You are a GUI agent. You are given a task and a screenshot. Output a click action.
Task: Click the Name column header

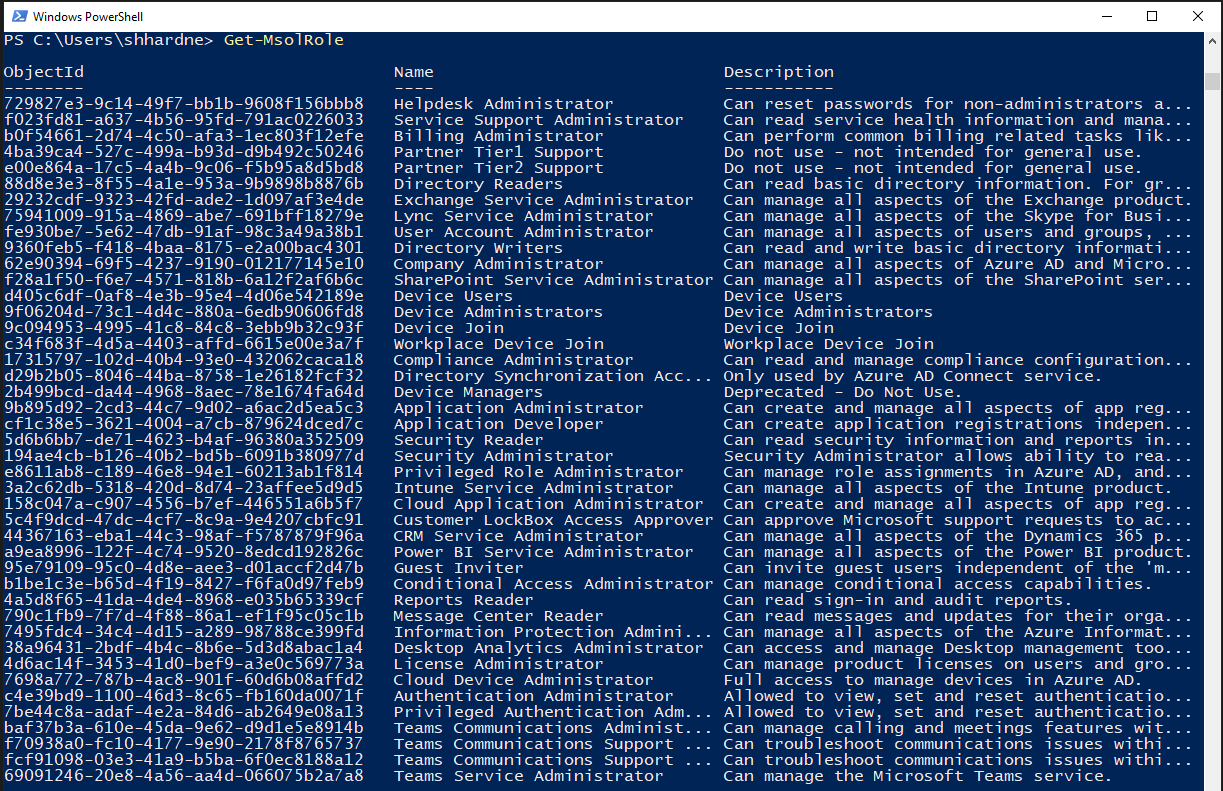pyautogui.click(x=413, y=72)
